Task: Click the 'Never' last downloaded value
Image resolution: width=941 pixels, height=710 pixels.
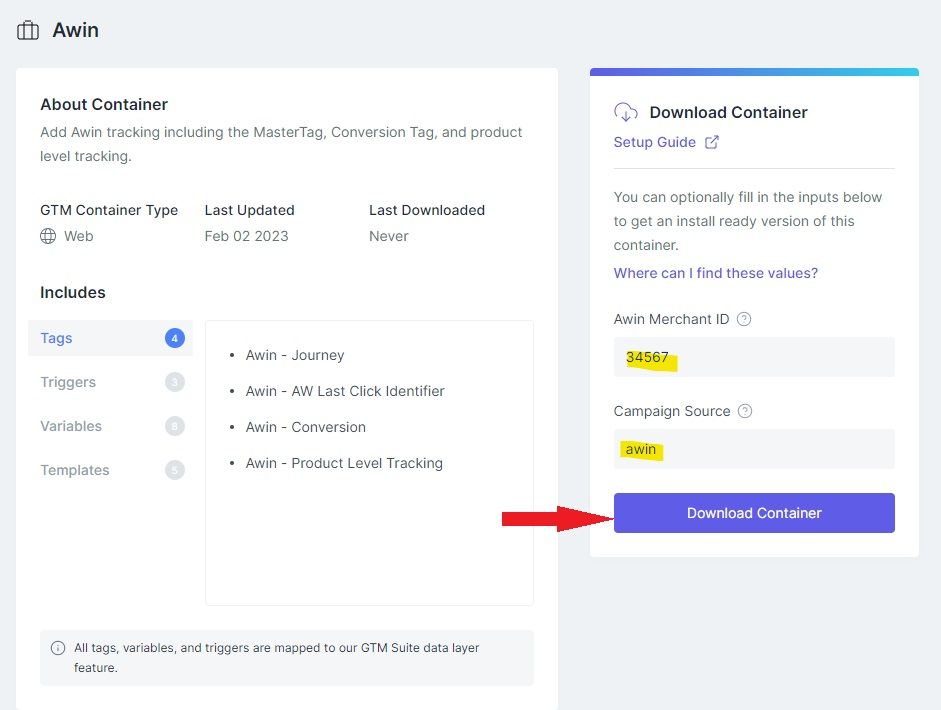Action: (x=389, y=236)
